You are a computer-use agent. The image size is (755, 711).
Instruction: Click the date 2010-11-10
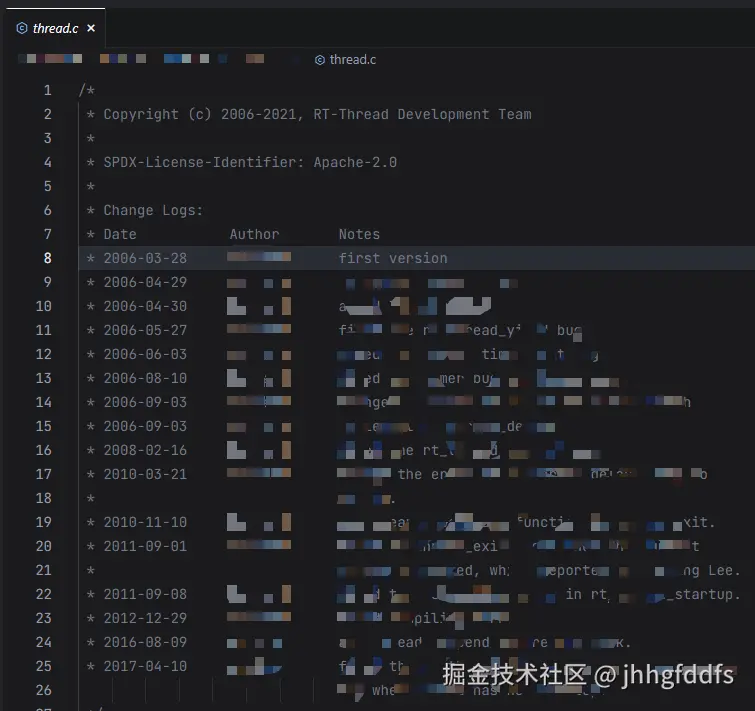(x=145, y=522)
